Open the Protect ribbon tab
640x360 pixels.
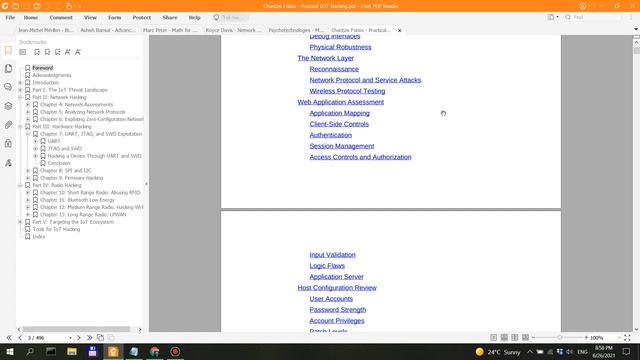142,18
